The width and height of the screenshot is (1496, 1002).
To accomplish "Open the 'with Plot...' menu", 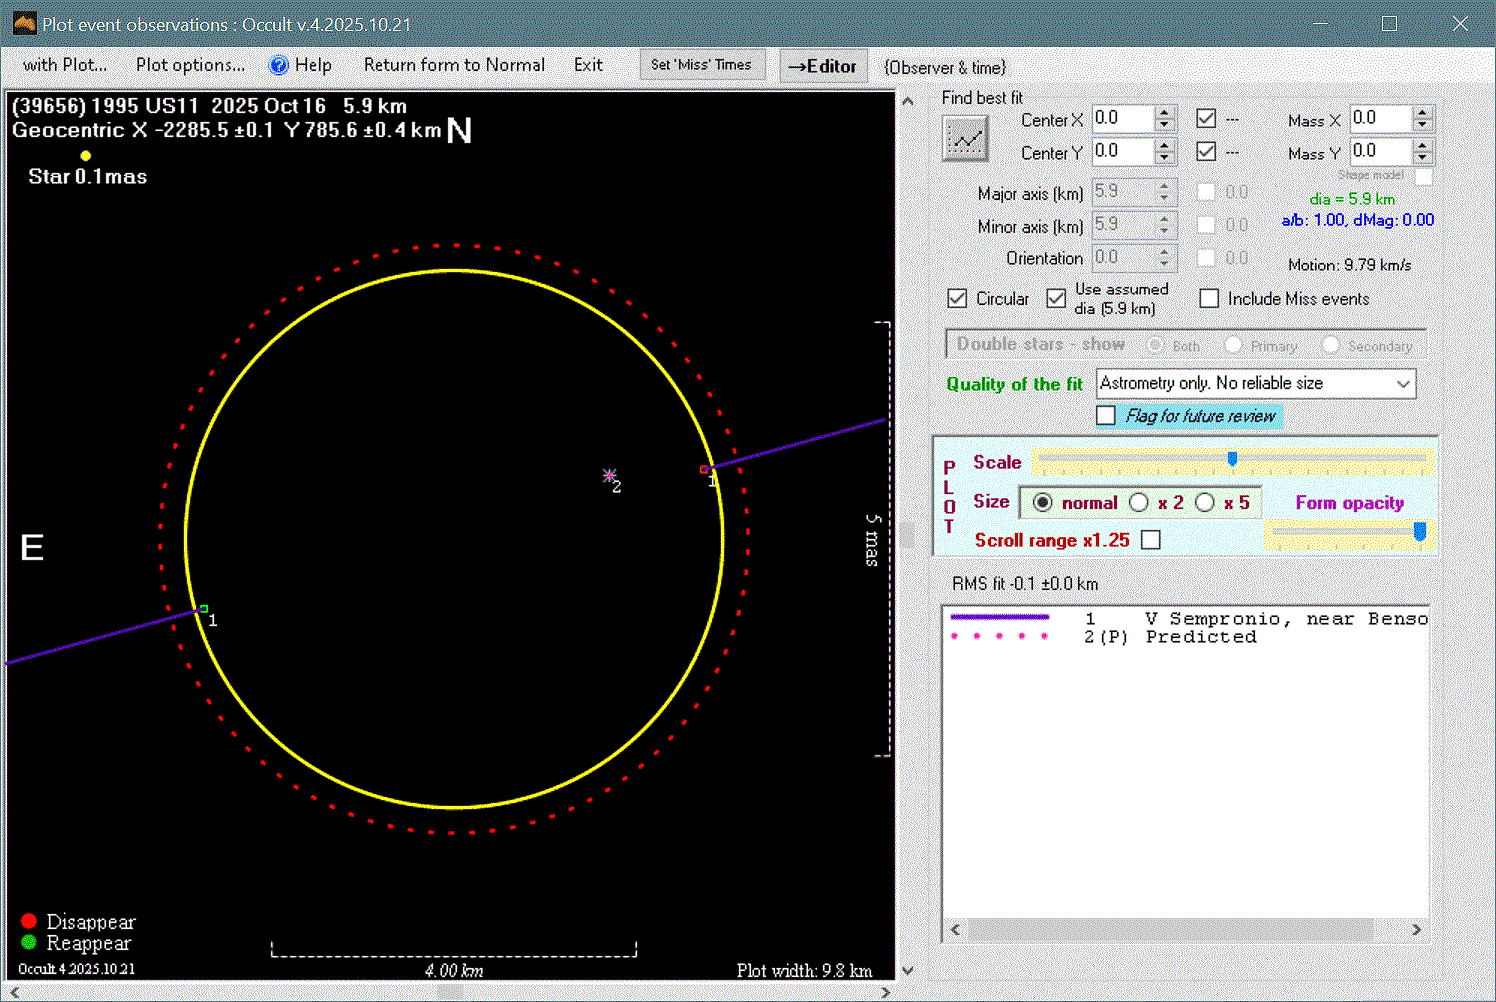I will [65, 65].
